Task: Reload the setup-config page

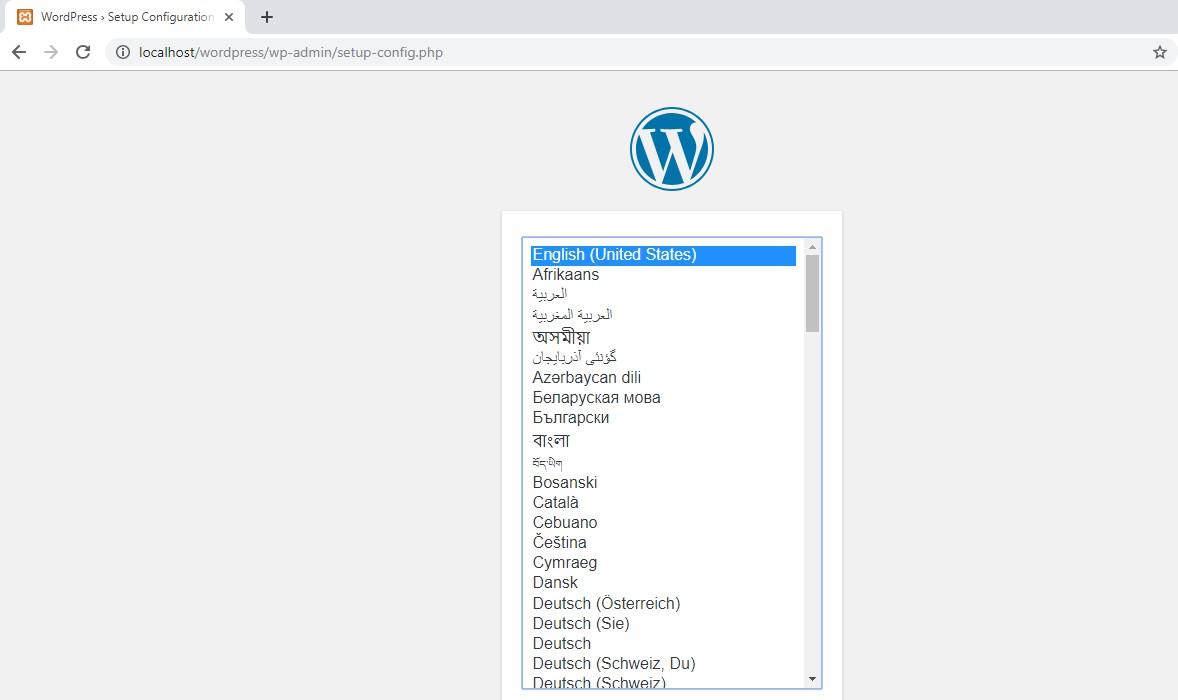Action: (x=83, y=52)
